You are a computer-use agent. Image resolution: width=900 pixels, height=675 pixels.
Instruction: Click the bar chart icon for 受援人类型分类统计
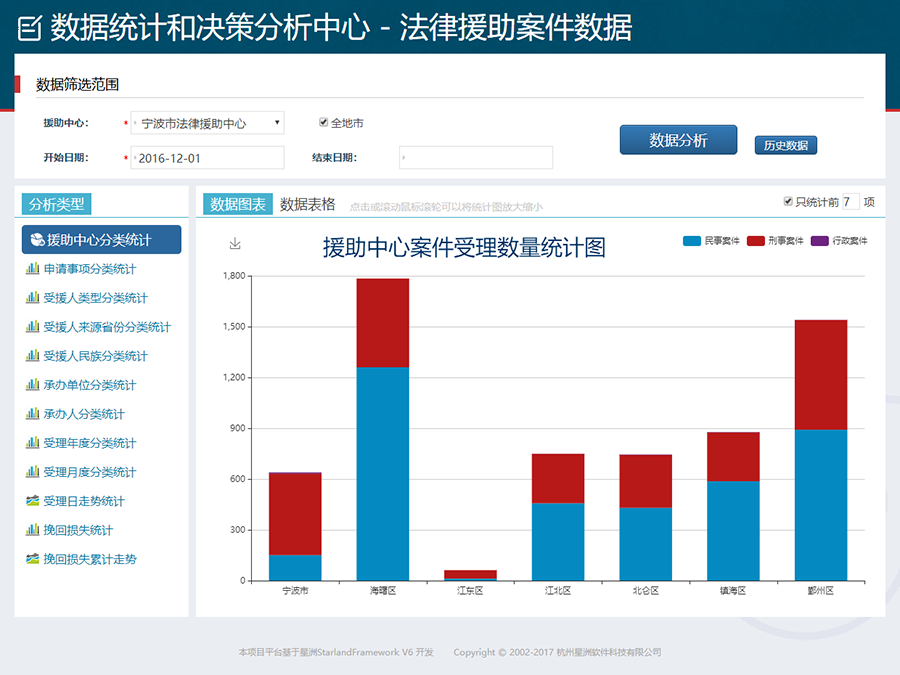pos(33,297)
